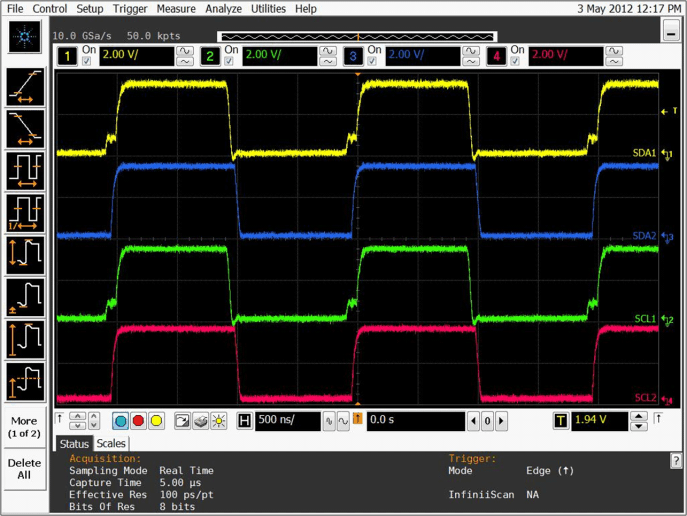Click the print icon in bottom toolbar
The image size is (687, 516).
pyautogui.click(x=200, y=421)
